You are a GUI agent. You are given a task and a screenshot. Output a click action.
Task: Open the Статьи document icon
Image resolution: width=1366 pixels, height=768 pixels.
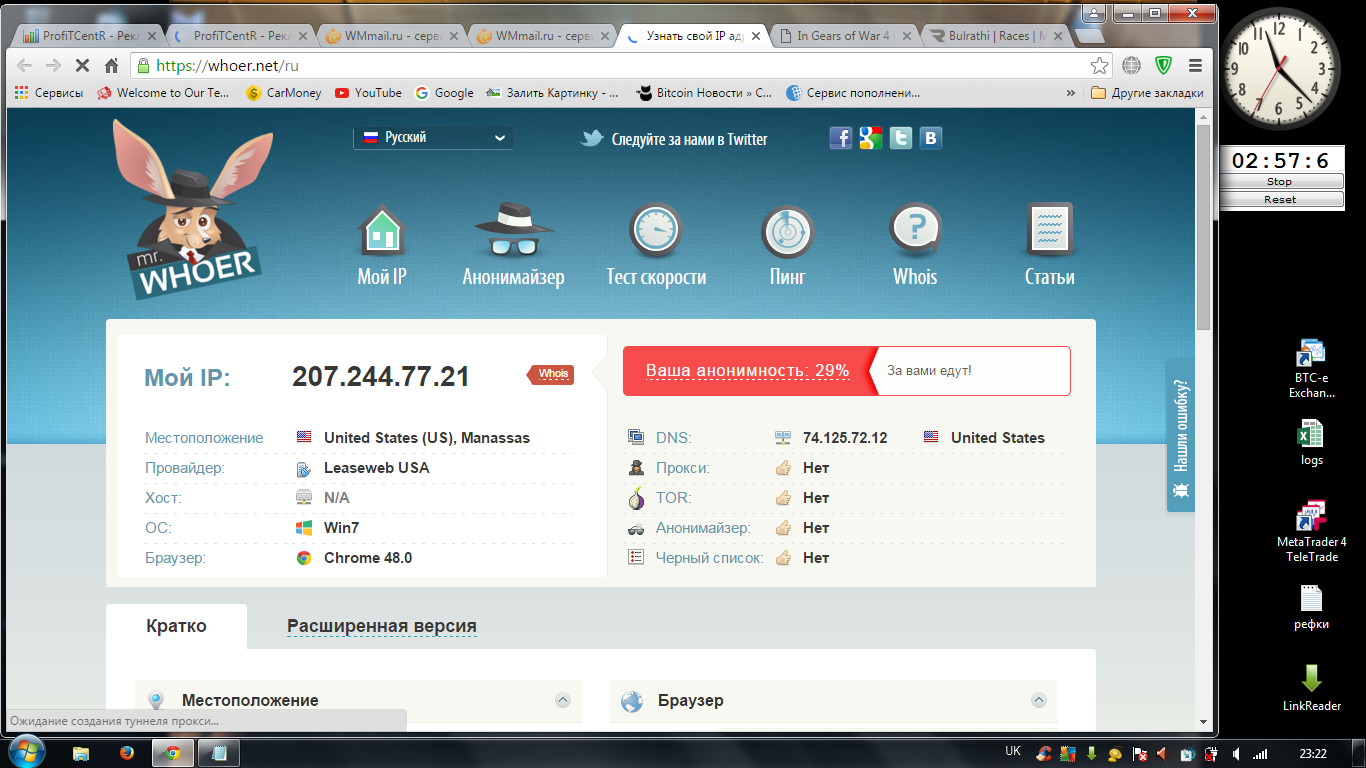pyautogui.click(x=1050, y=230)
